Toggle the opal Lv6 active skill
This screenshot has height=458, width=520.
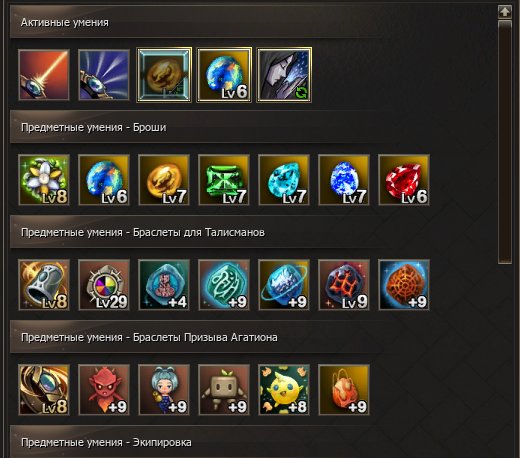coord(224,75)
